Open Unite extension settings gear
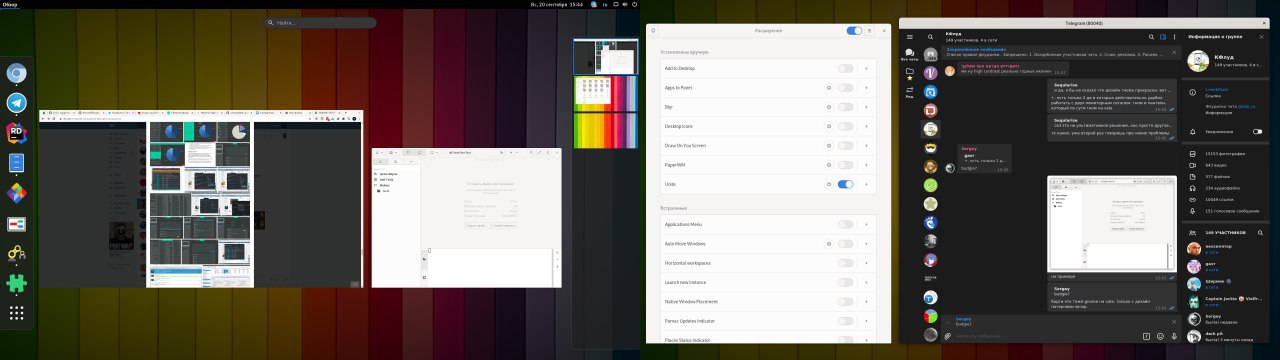The height and width of the screenshot is (360, 1280). click(x=829, y=184)
